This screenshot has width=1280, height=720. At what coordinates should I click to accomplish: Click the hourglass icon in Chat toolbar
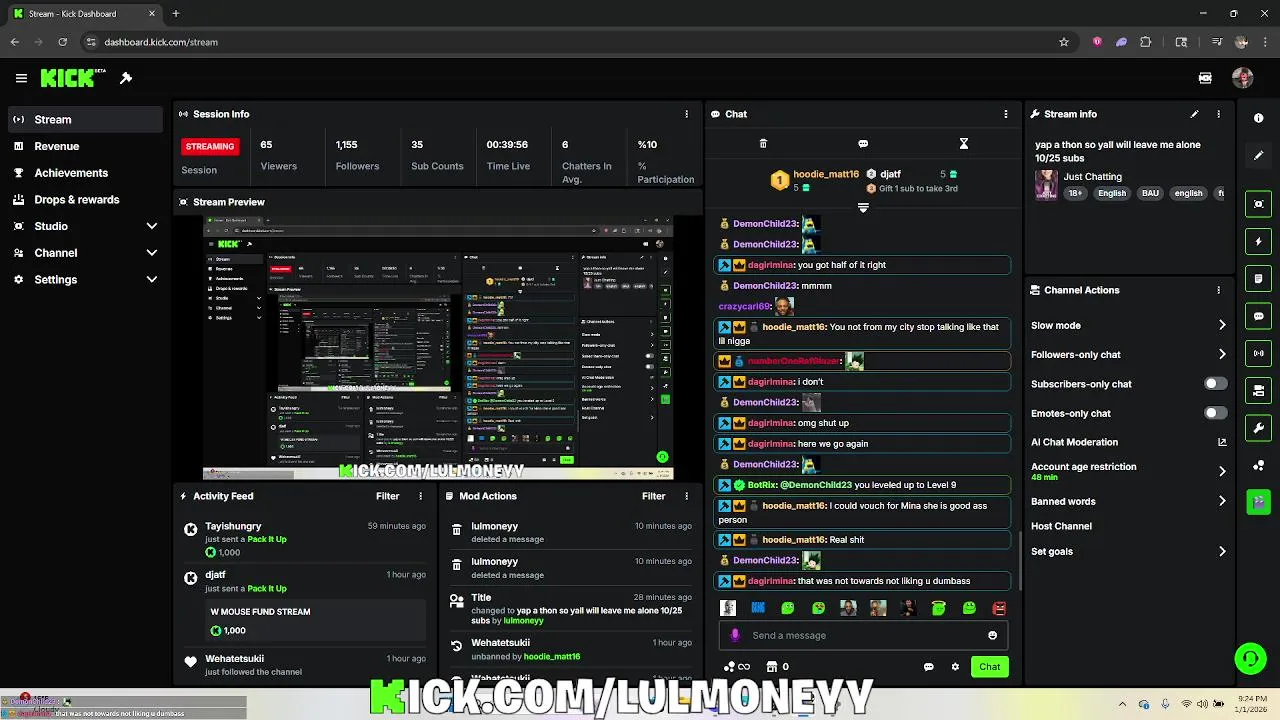[964, 144]
